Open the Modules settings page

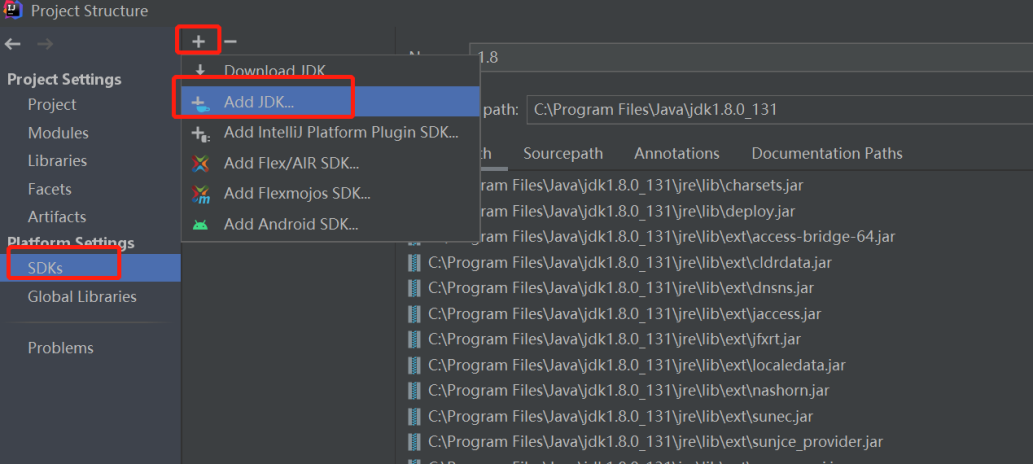click(x=58, y=133)
